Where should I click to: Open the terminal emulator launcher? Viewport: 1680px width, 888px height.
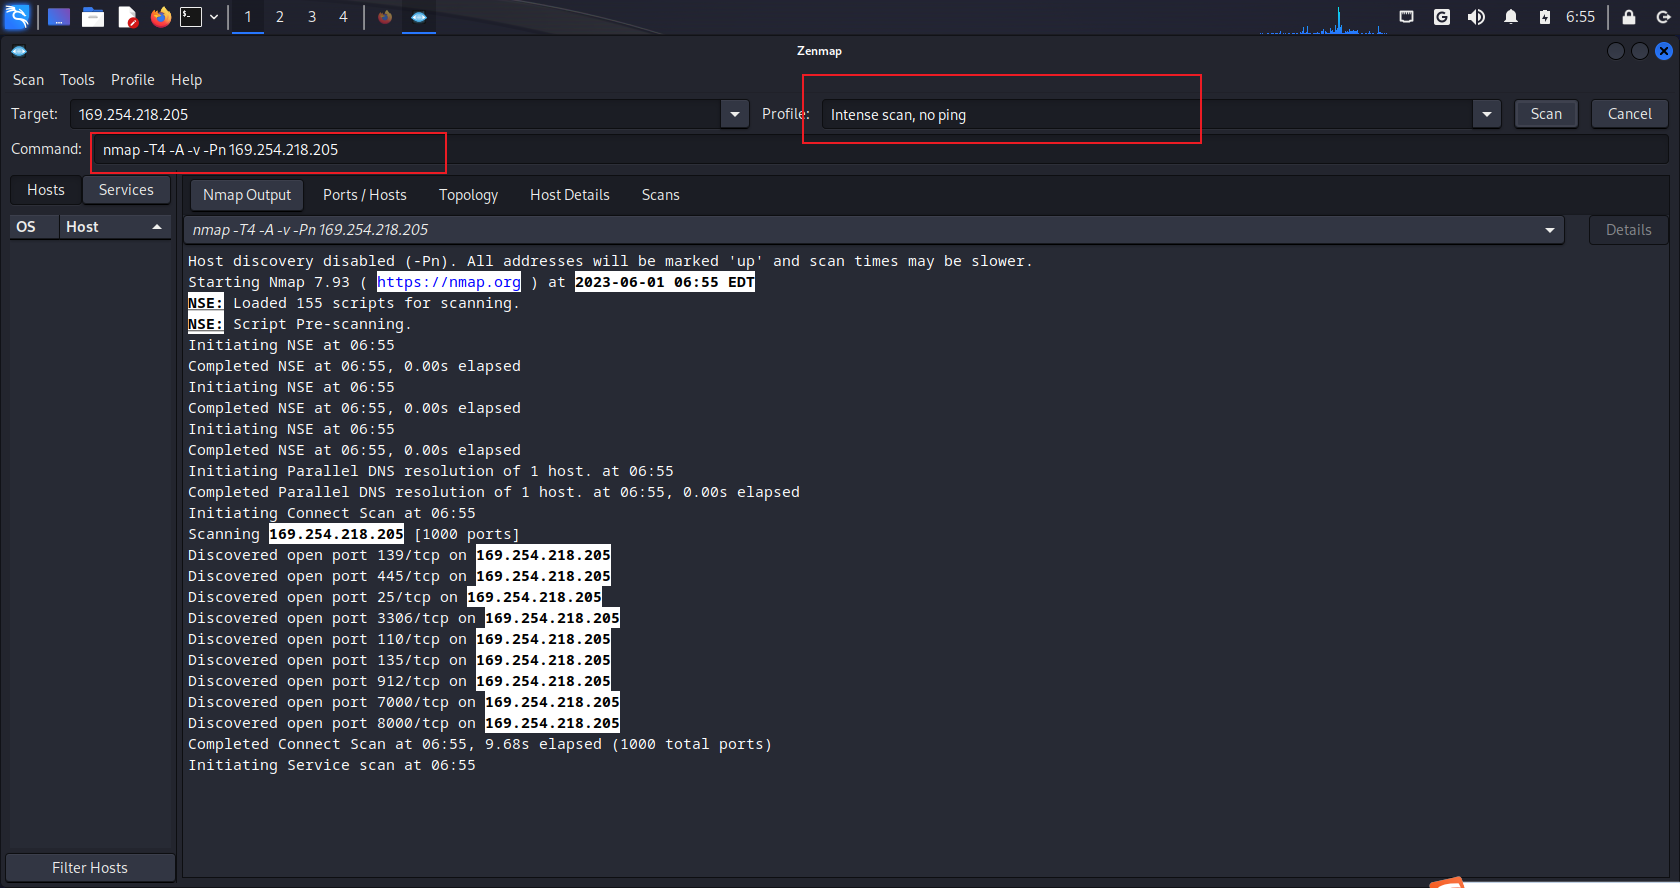point(191,17)
